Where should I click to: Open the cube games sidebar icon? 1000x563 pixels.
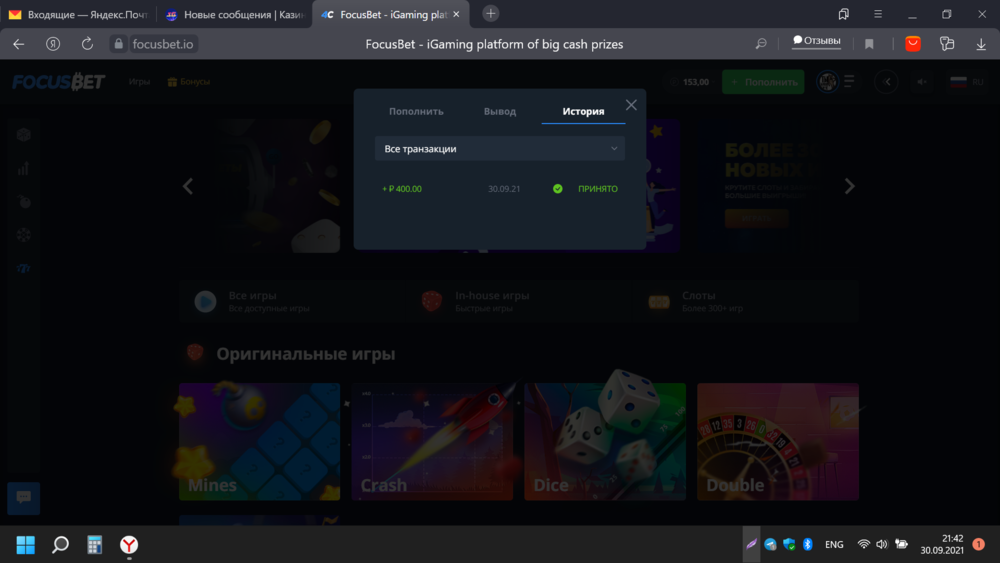point(24,135)
